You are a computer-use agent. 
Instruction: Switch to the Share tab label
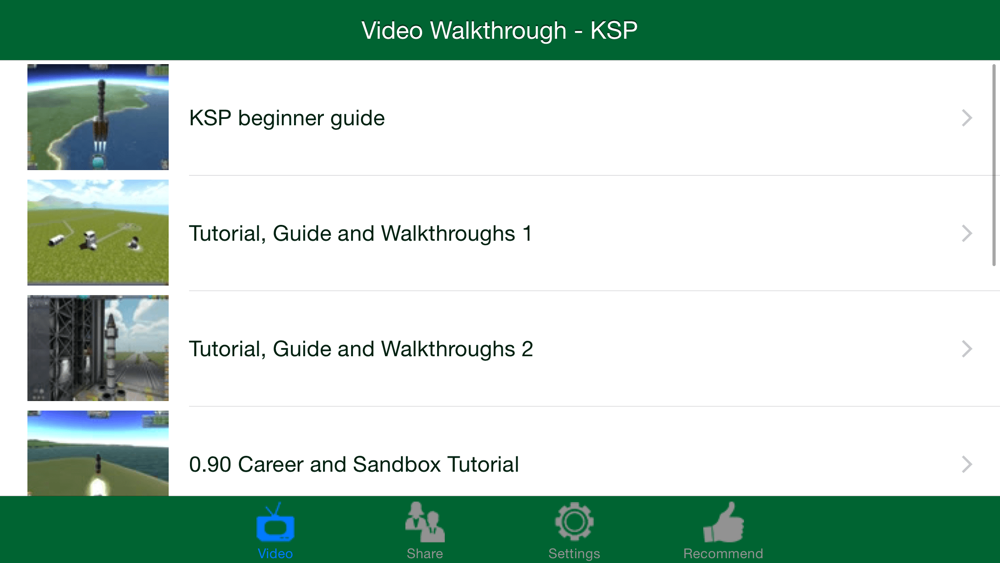point(425,553)
